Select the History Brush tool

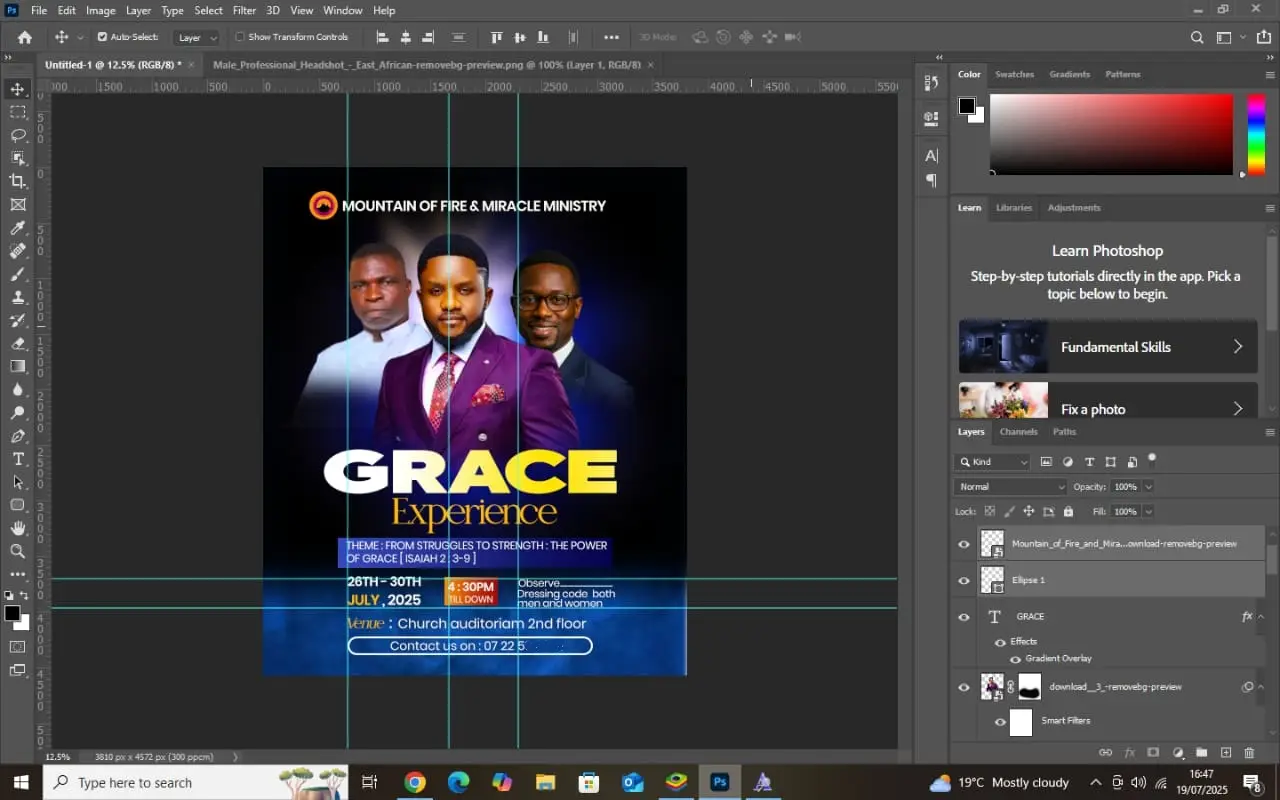point(18,320)
